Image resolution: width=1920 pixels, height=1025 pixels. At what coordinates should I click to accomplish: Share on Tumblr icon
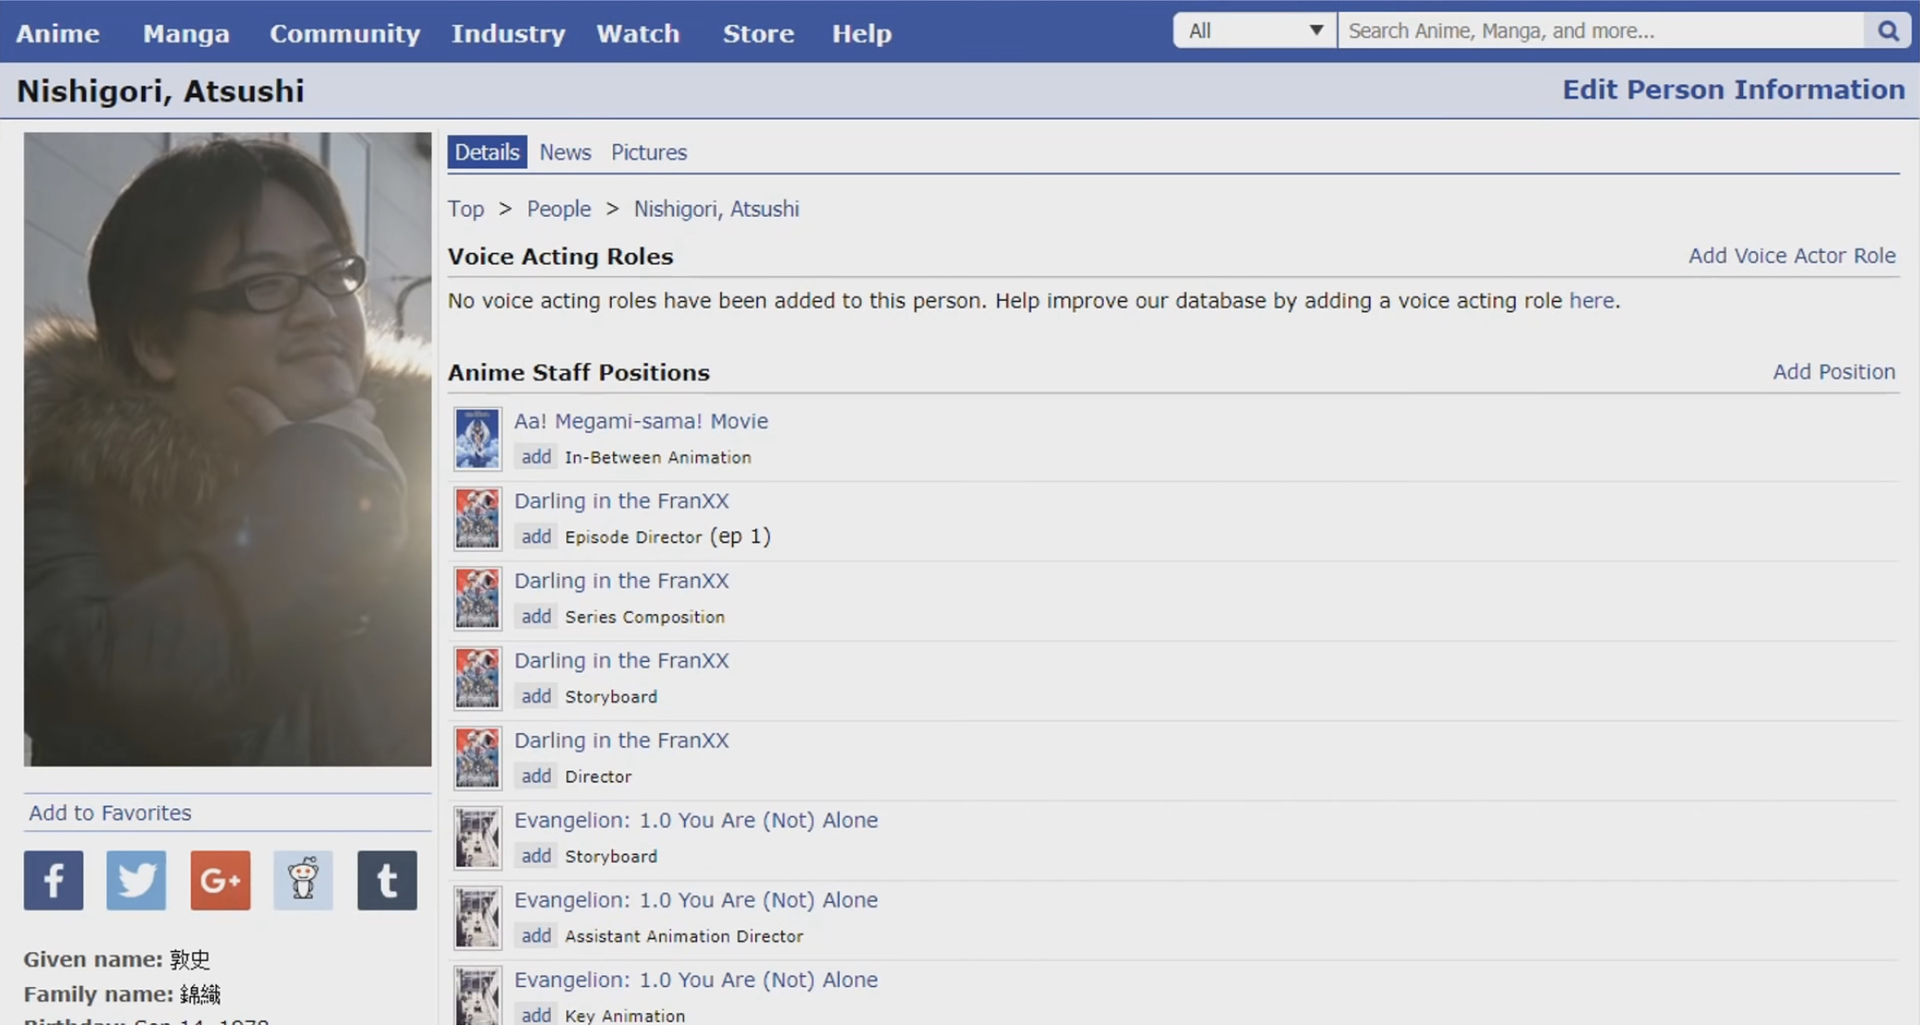coord(387,880)
